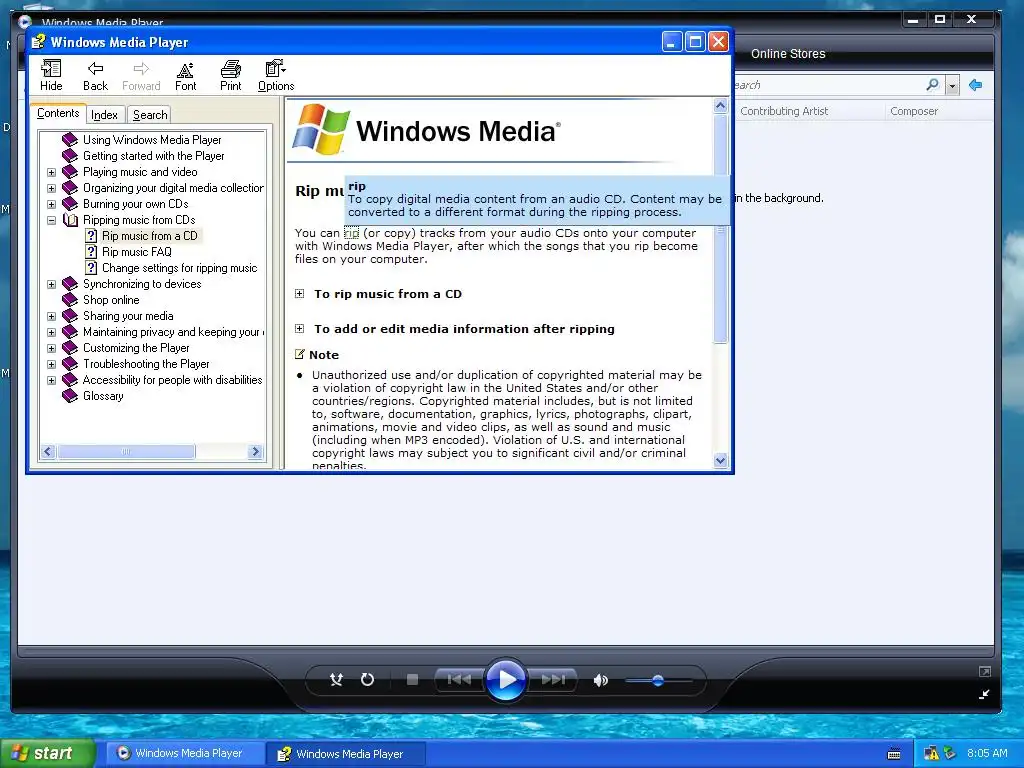This screenshot has height=768, width=1024.
Task: Mute the Player volume speaker icon
Action: coord(601,680)
